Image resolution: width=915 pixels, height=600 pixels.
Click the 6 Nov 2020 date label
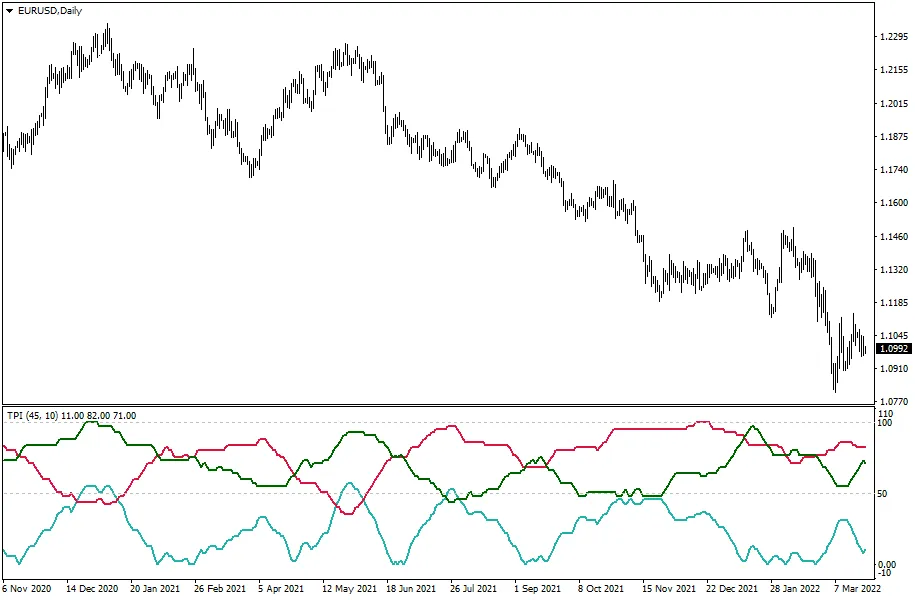(x=26, y=589)
